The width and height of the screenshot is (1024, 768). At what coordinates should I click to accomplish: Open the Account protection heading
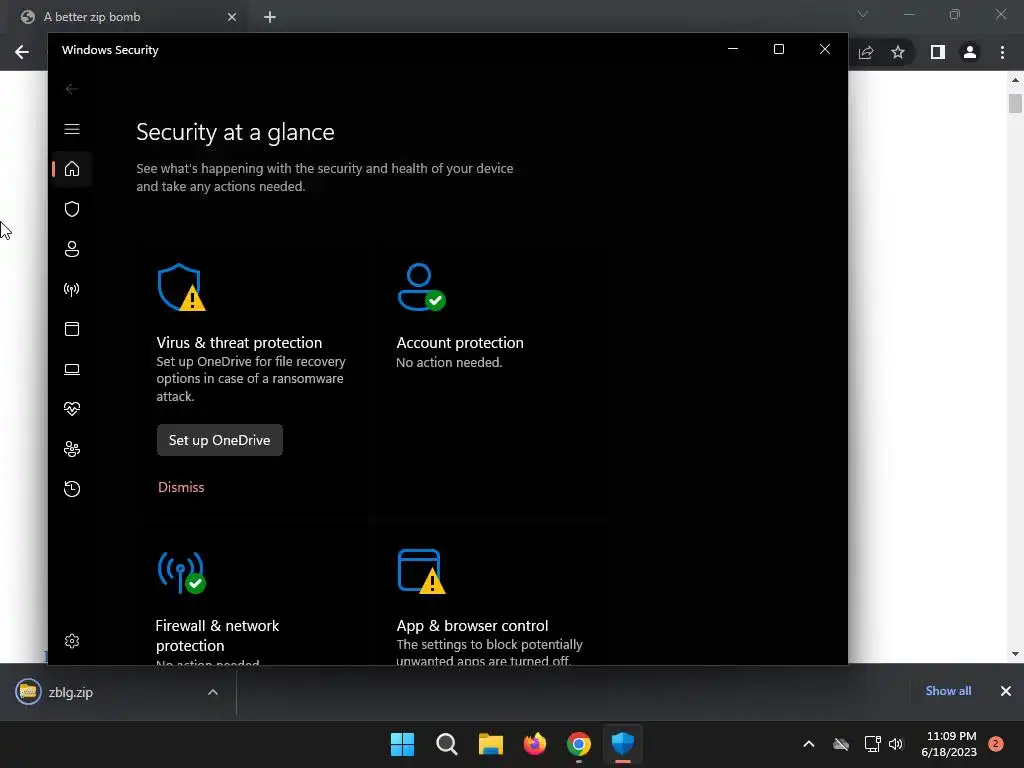(x=460, y=343)
